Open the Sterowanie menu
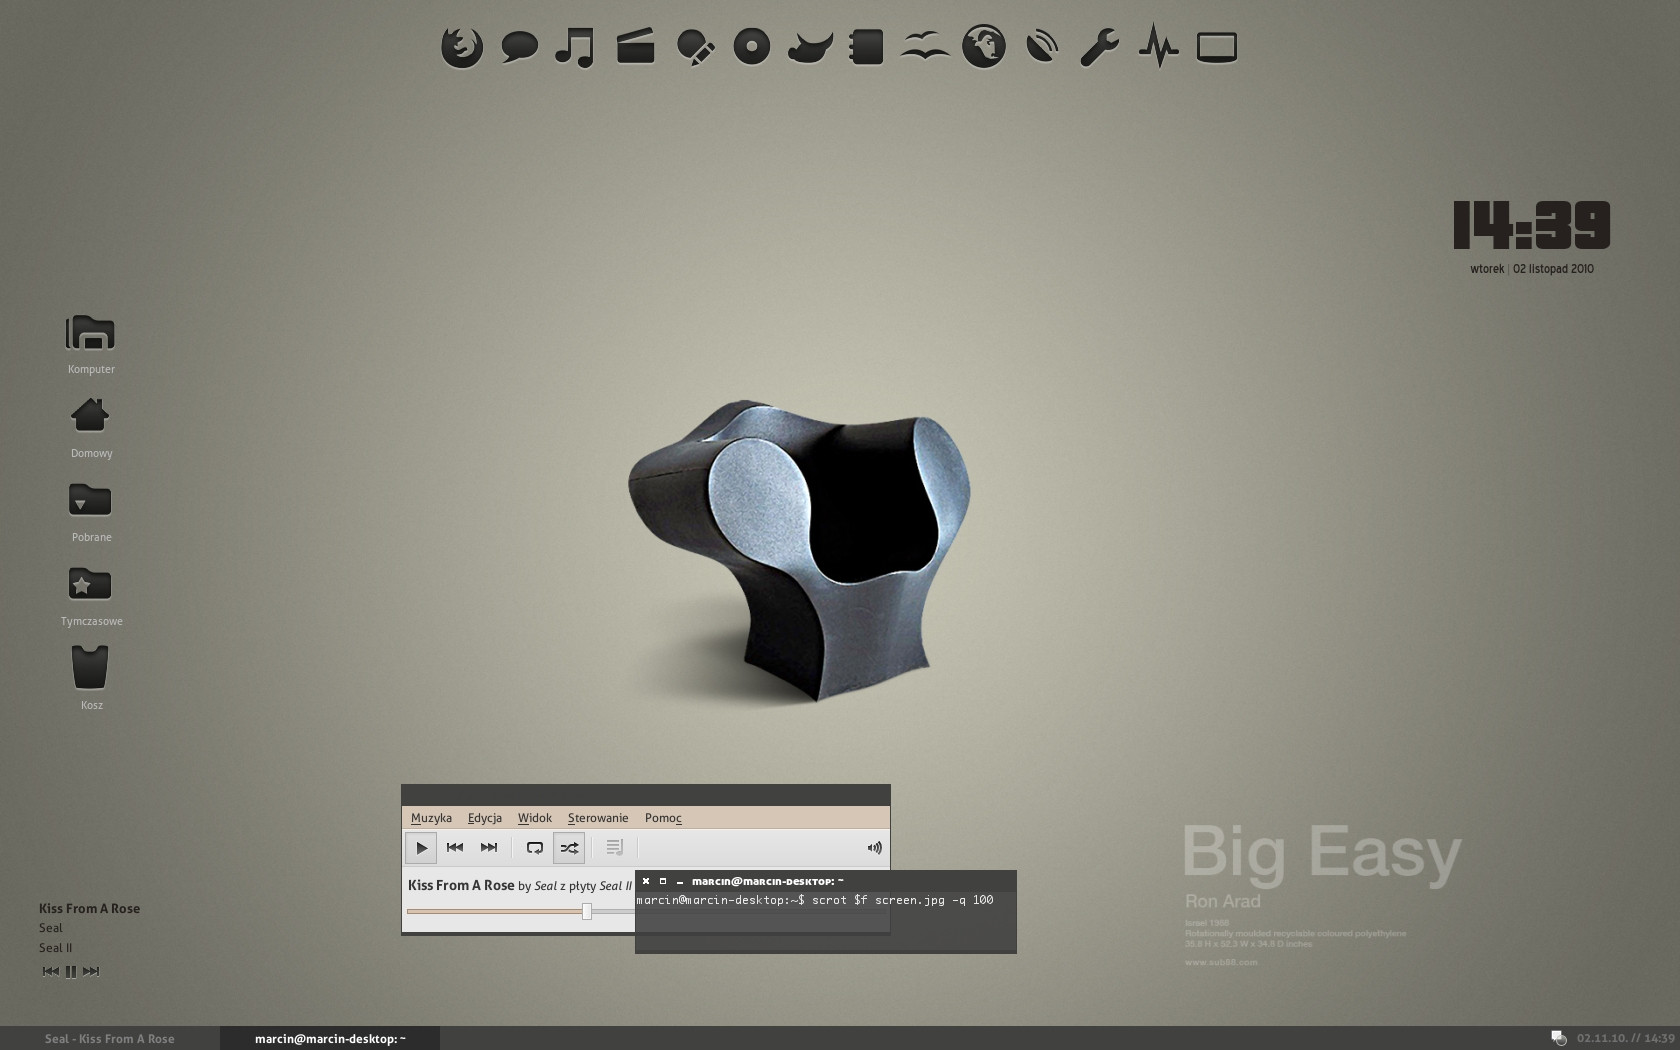 pyautogui.click(x=598, y=818)
